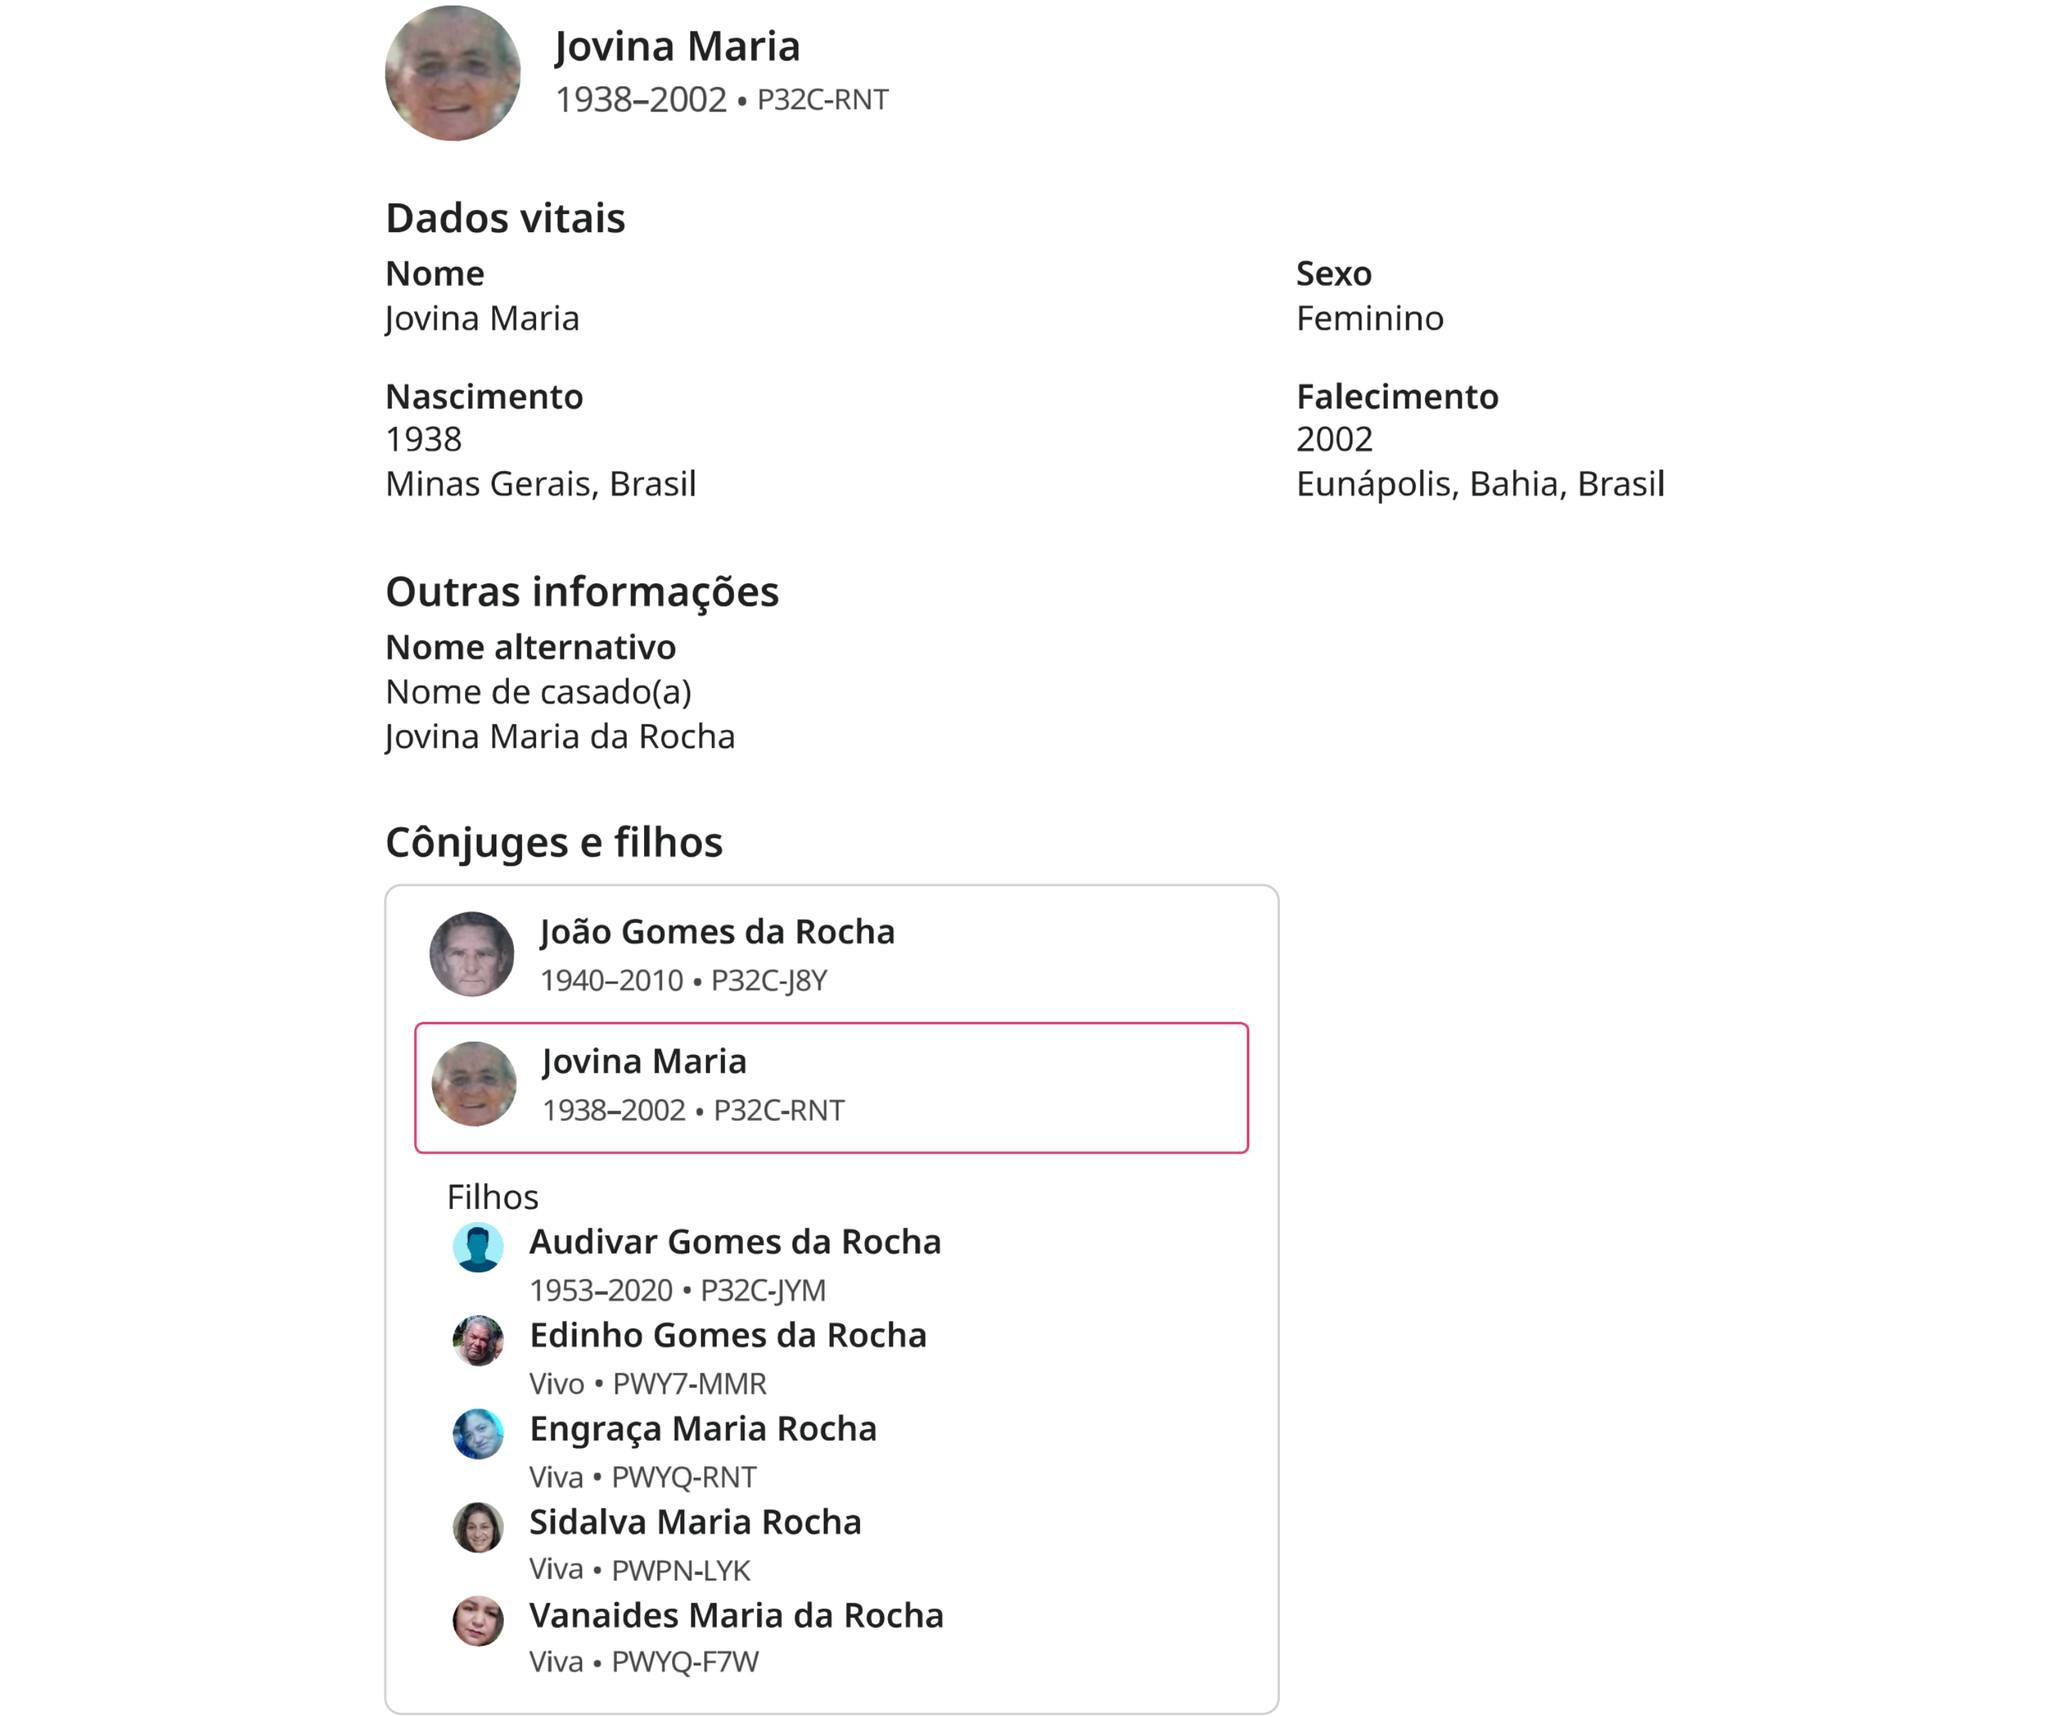Screen dimensions: 2048x1717
Task: Click Engraça Maria Rocha's photo avatar
Action: [x=478, y=1433]
